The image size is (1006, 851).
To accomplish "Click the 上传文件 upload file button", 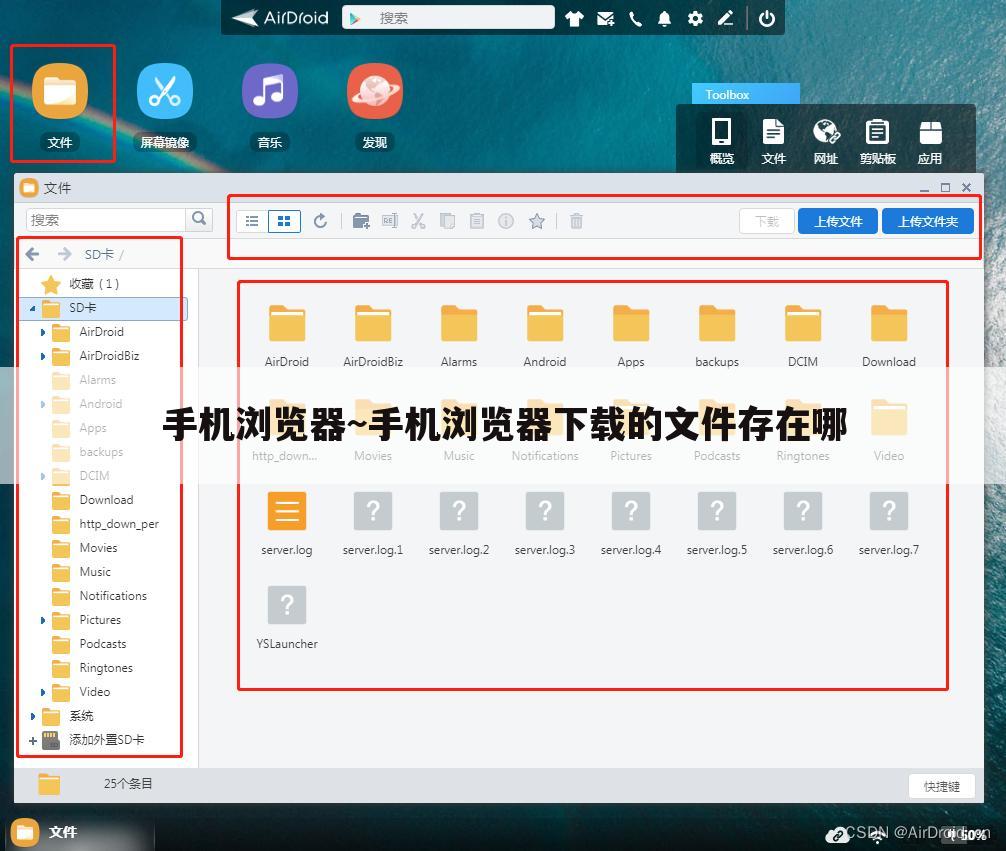I will (838, 221).
